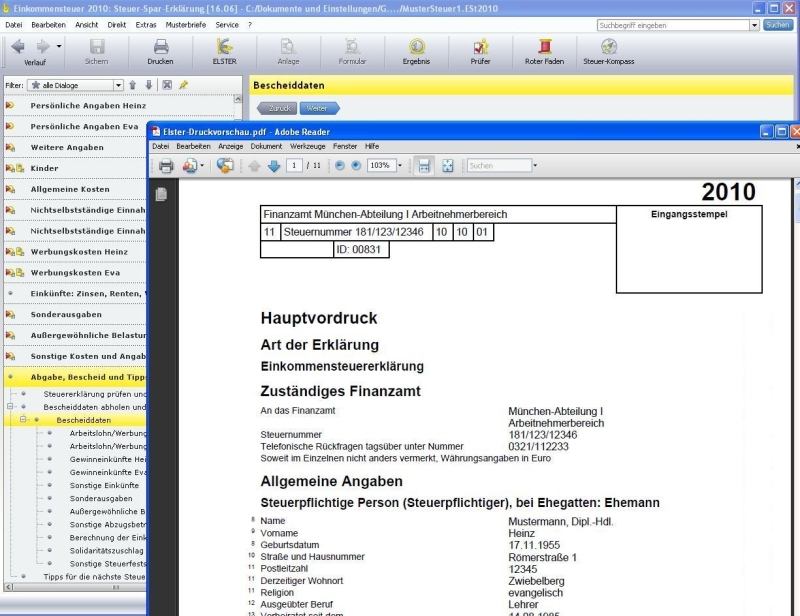
Task: Go to next page in Adobe Reader
Action: tap(274, 166)
